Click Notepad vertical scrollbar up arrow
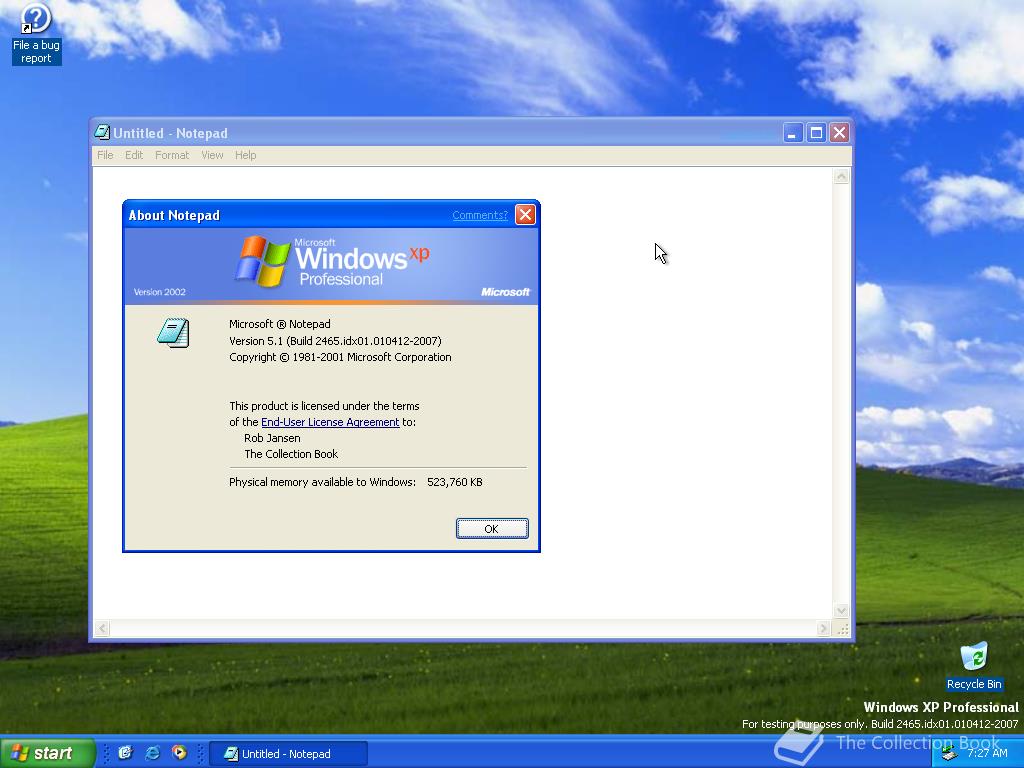This screenshot has height=768, width=1024. click(841, 176)
